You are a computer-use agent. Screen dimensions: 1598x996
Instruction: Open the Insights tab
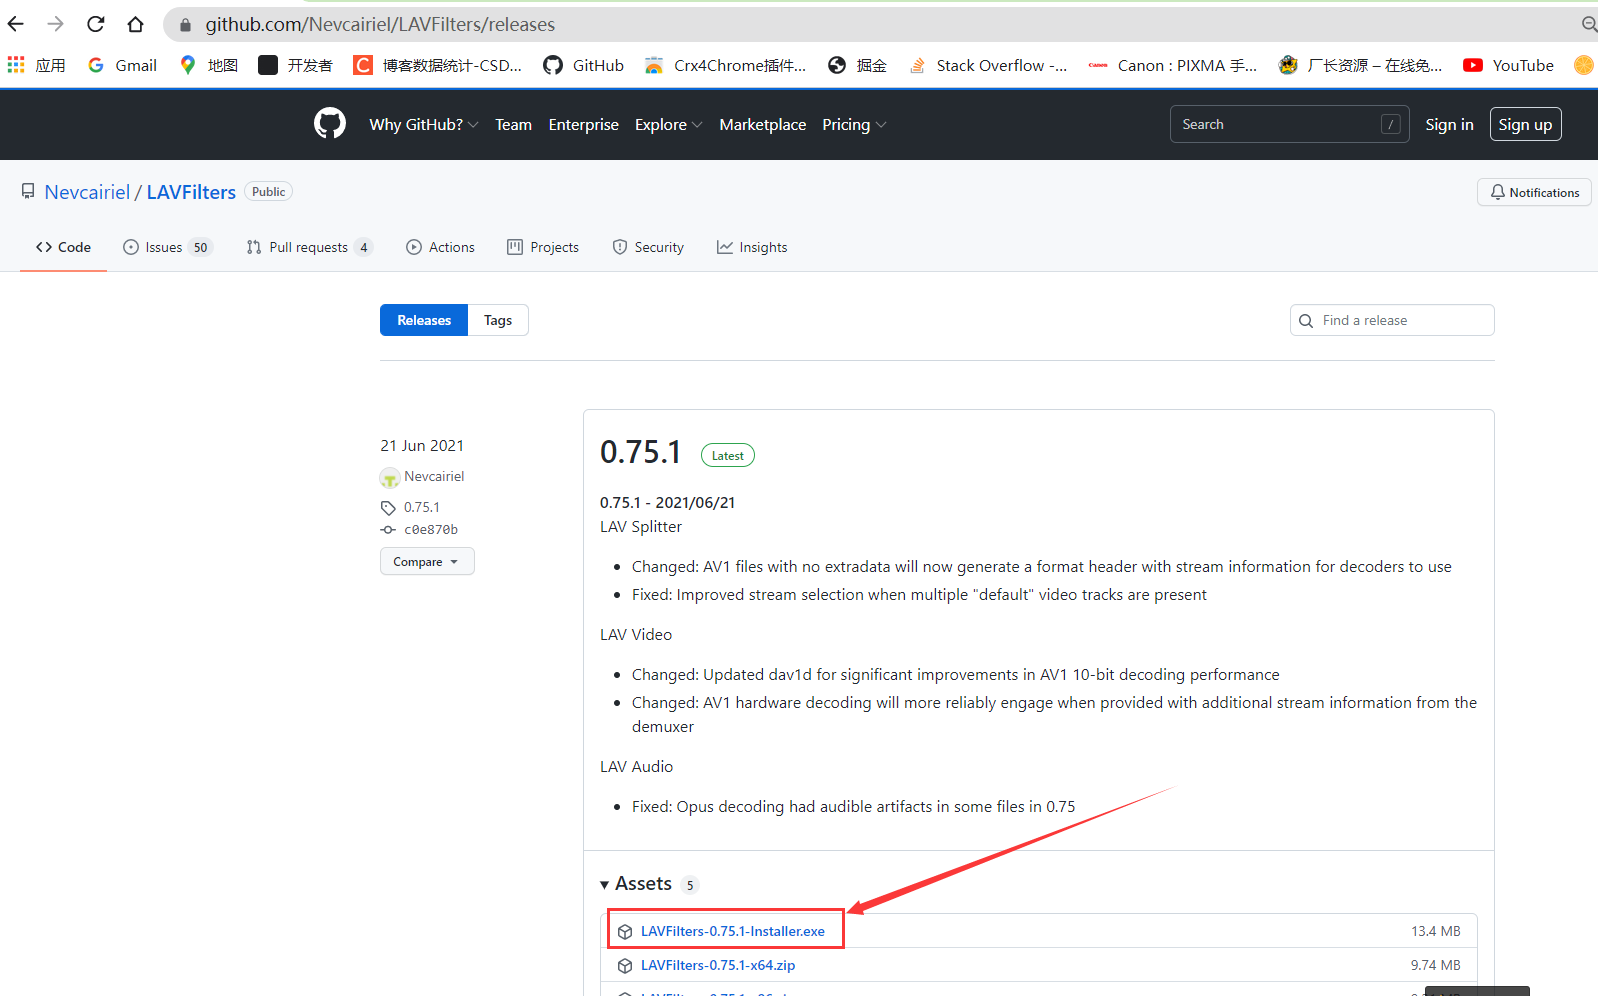pos(752,247)
